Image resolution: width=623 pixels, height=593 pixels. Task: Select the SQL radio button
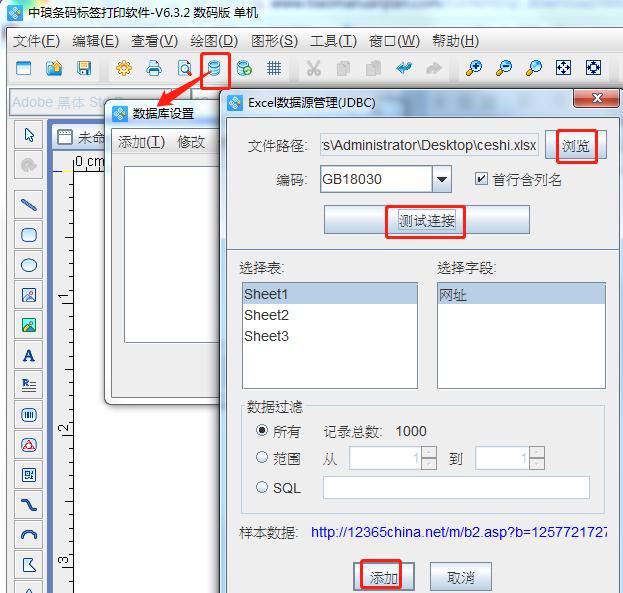point(262,487)
